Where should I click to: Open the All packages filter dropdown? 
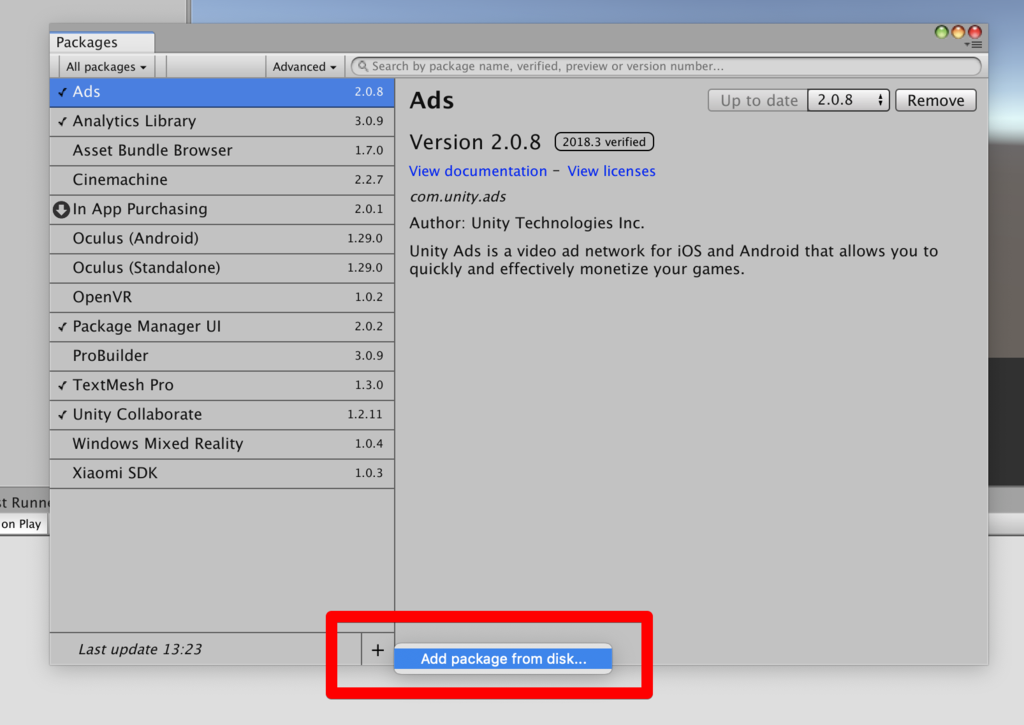coord(106,67)
